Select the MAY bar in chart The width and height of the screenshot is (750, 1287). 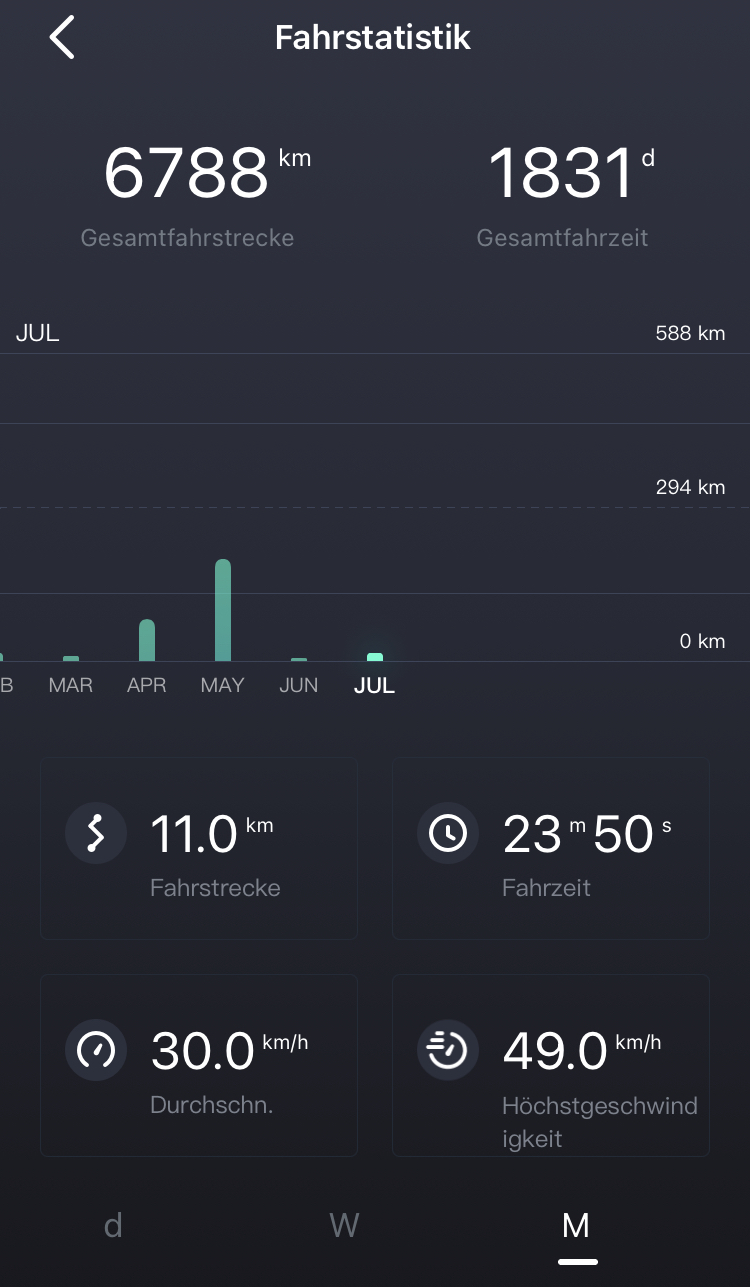click(x=223, y=610)
